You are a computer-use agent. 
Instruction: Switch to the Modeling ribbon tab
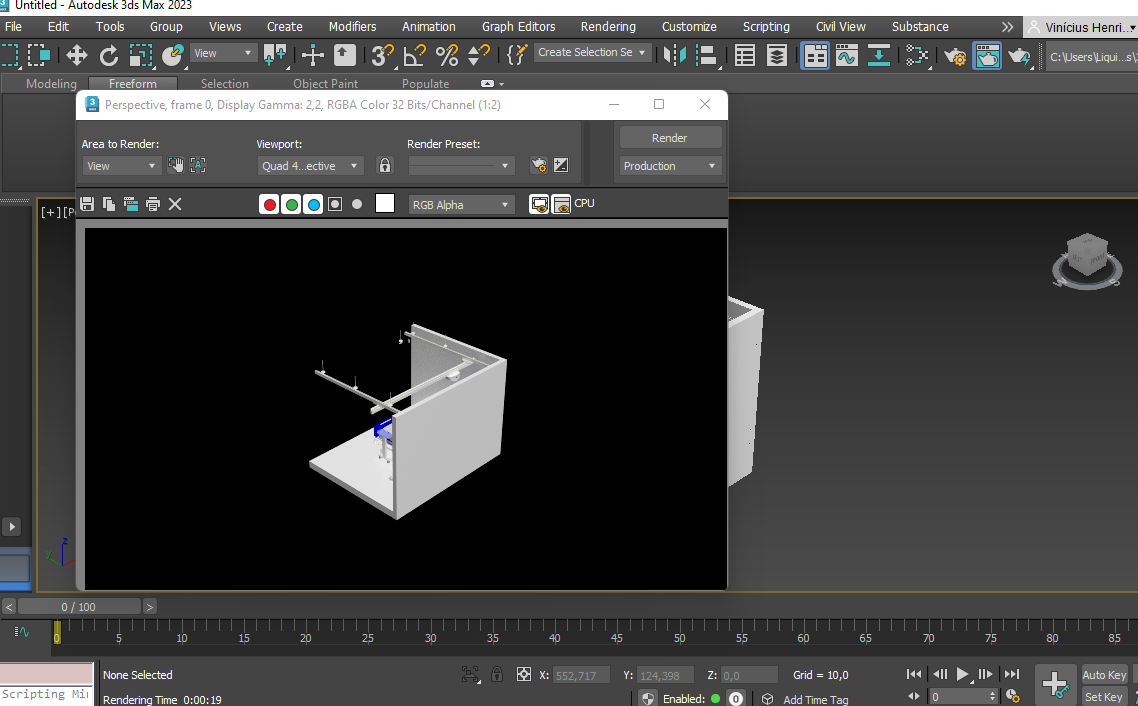tap(51, 83)
